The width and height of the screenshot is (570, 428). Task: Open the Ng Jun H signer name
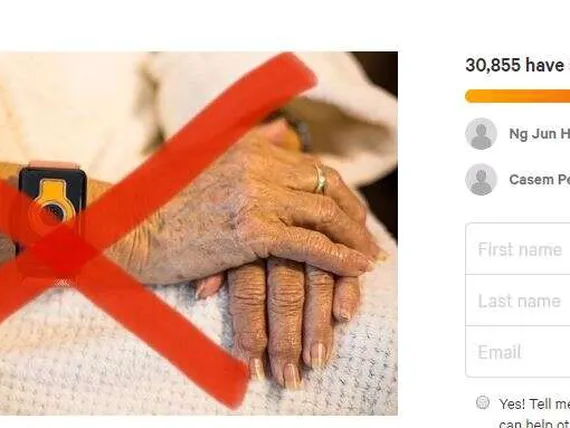click(x=539, y=134)
